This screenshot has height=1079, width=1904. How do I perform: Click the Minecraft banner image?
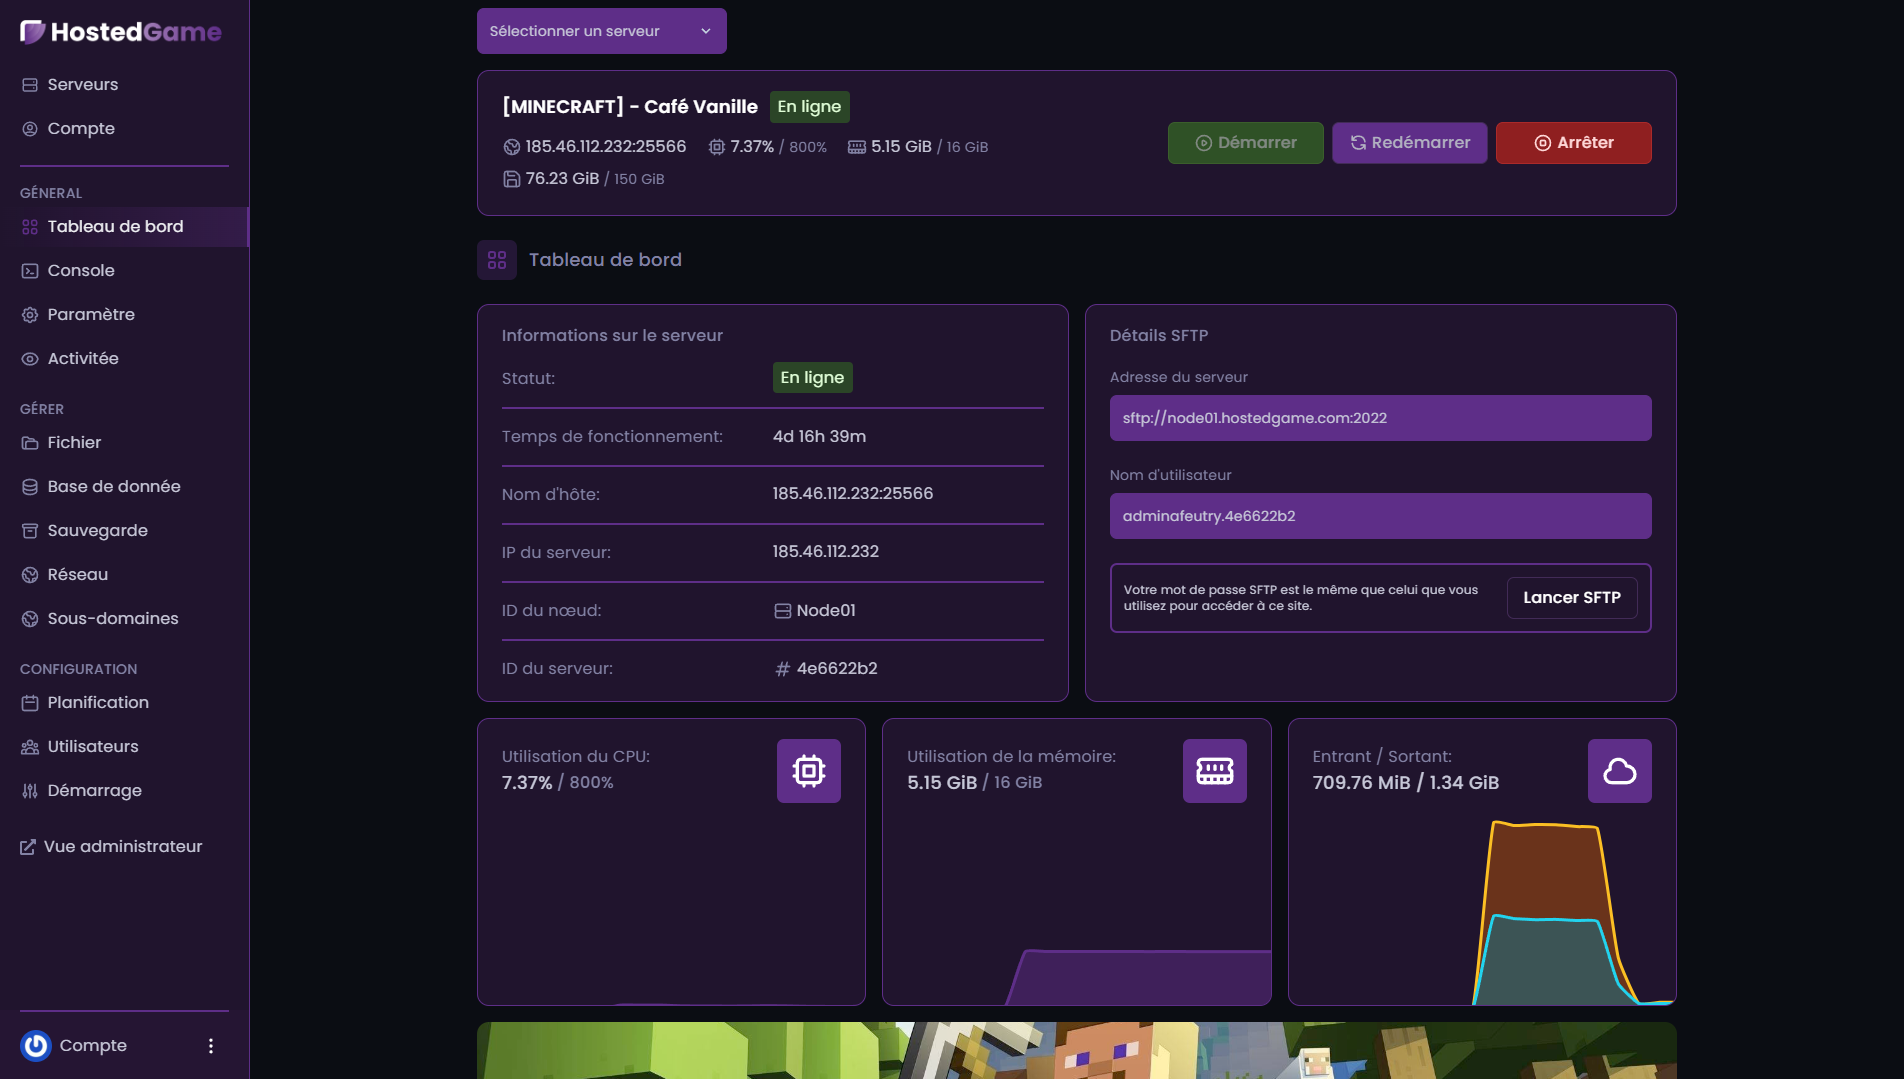tap(1076, 1050)
